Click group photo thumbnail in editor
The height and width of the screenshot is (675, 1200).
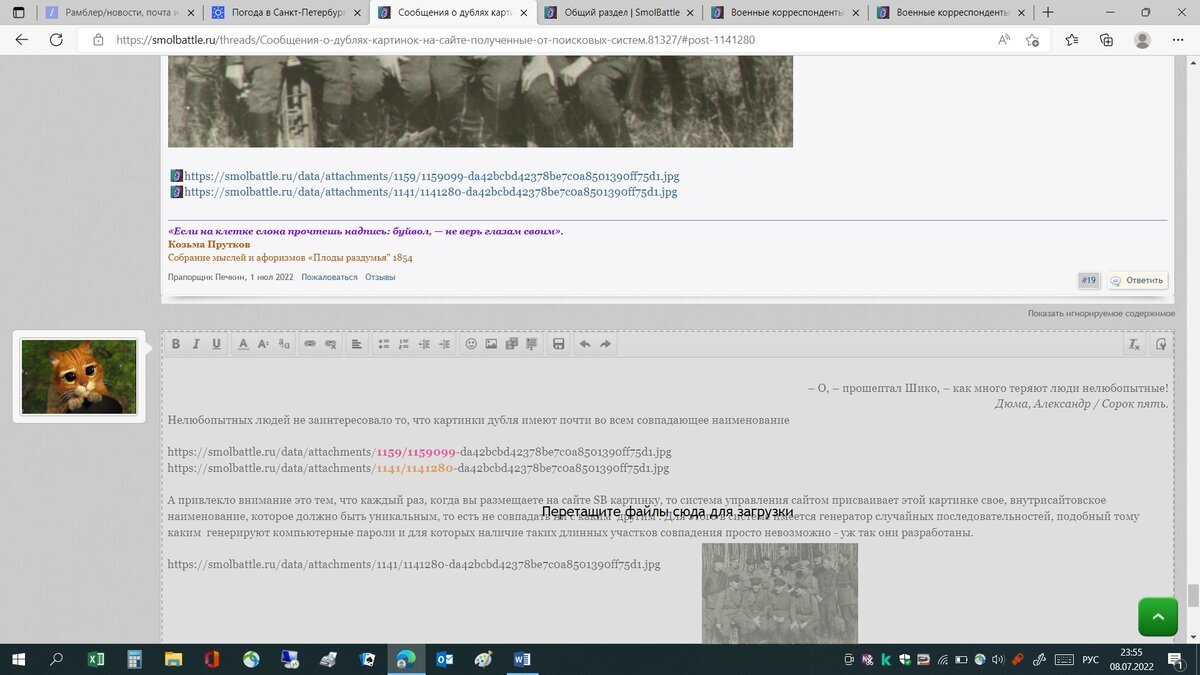pyautogui.click(x=780, y=593)
